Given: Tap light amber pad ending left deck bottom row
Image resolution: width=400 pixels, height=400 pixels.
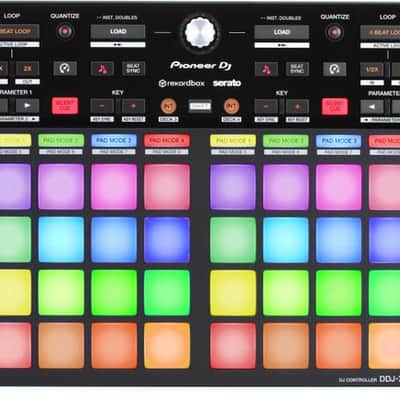Looking at the screenshot, I should (x=167, y=346).
